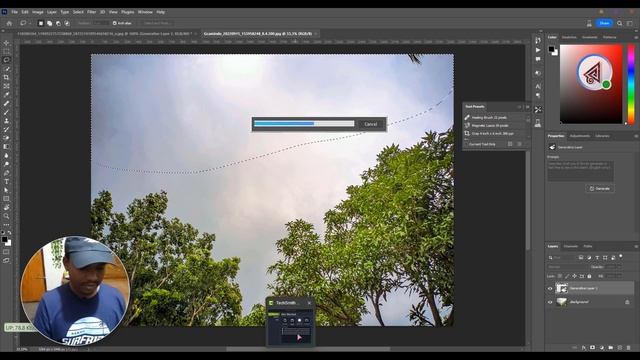The height and width of the screenshot is (360, 640).
Task: Select the Gradient tool
Action: pos(6,147)
